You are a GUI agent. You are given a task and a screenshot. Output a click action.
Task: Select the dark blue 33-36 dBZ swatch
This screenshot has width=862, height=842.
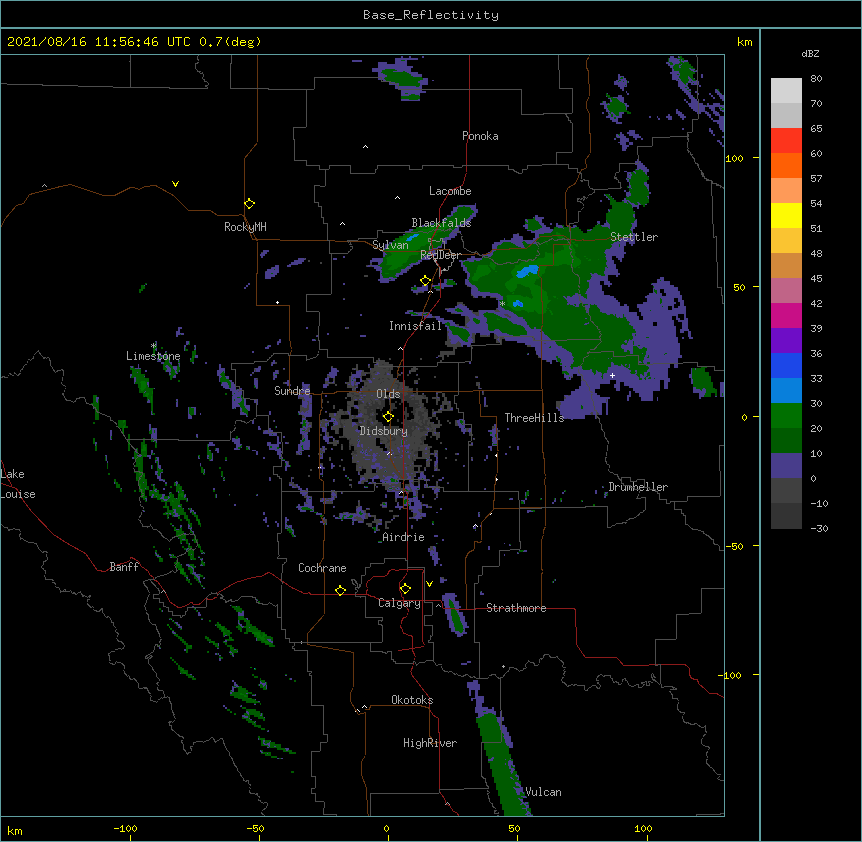[786, 365]
